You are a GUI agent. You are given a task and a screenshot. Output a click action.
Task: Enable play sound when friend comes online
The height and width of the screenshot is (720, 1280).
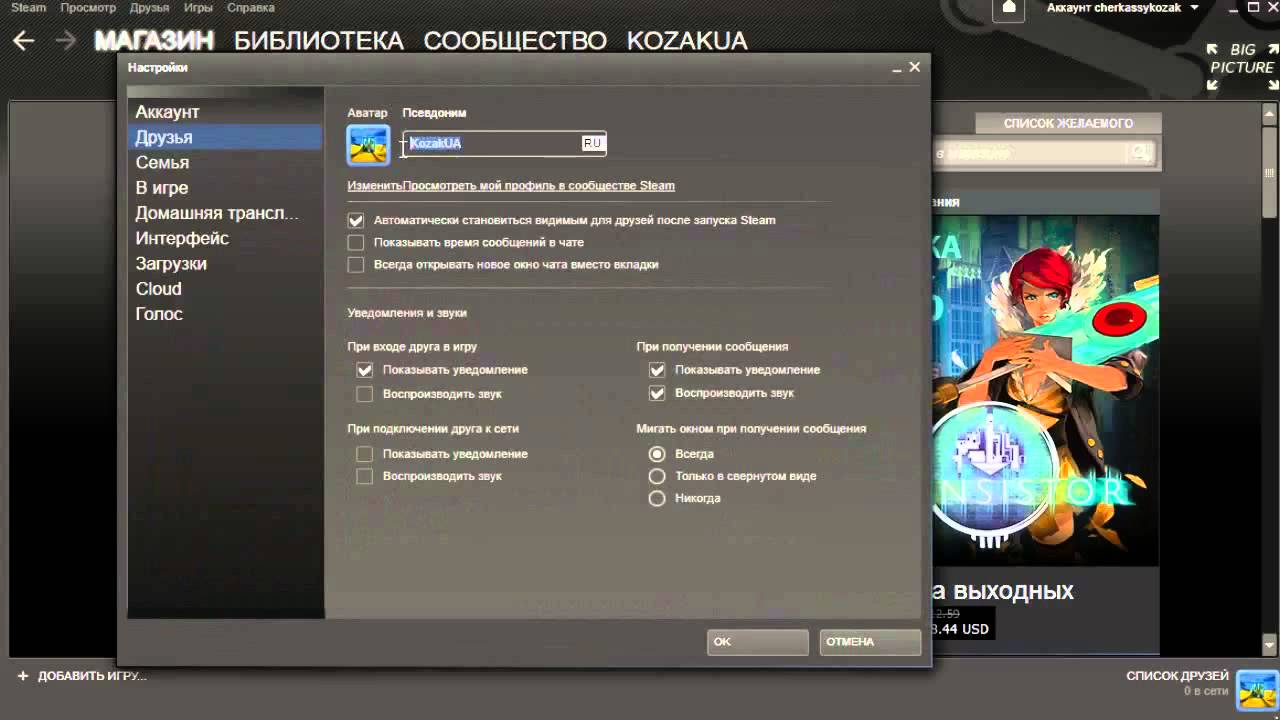tap(365, 476)
